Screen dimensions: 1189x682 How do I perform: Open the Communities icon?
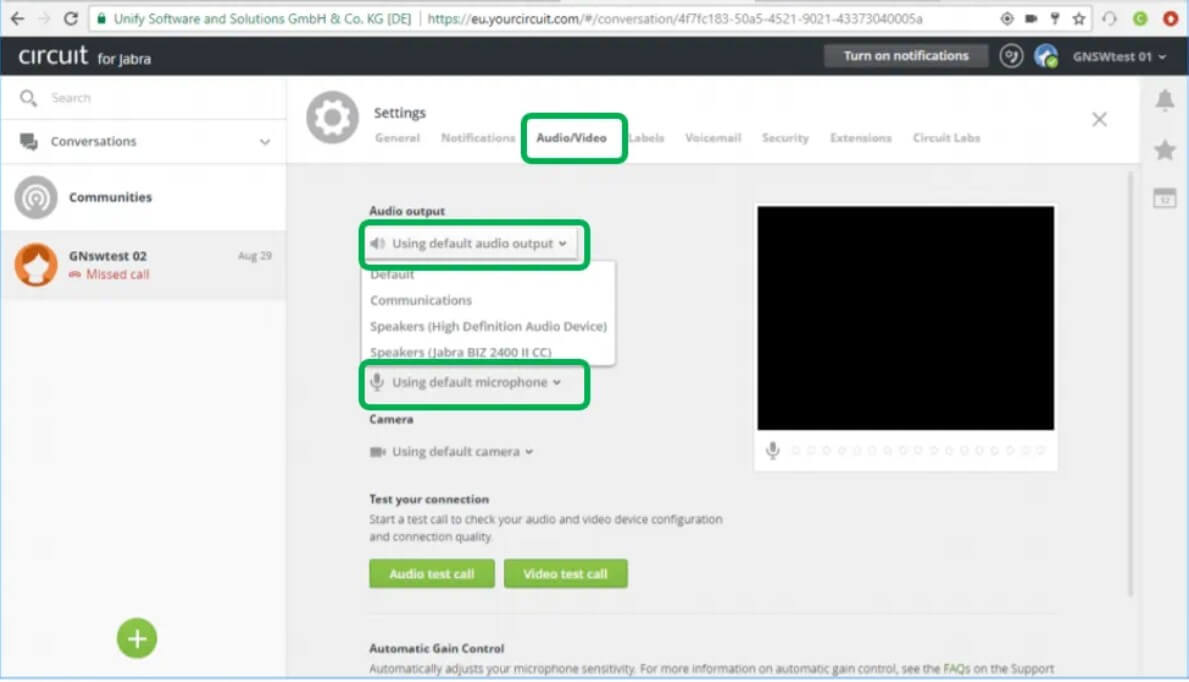click(36, 198)
